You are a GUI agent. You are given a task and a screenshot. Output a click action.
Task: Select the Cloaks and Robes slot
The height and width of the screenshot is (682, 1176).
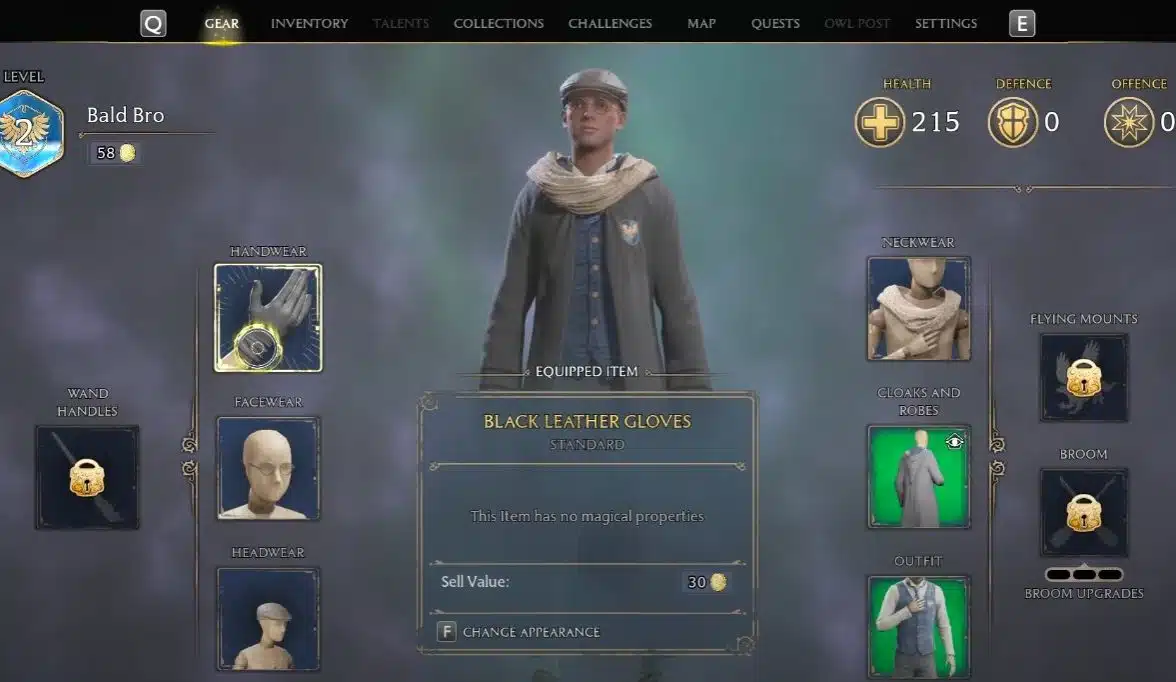pyautogui.click(x=919, y=476)
